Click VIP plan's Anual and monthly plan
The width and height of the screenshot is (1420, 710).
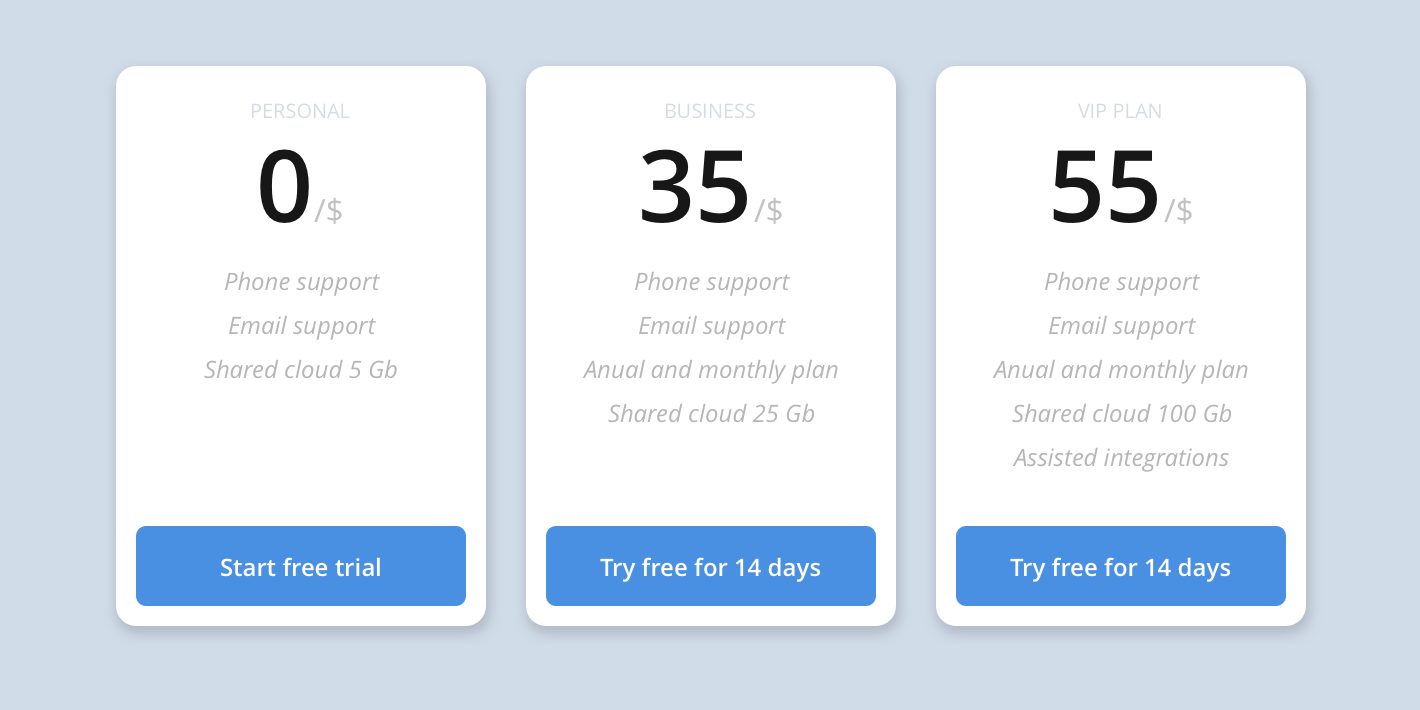tap(1121, 370)
